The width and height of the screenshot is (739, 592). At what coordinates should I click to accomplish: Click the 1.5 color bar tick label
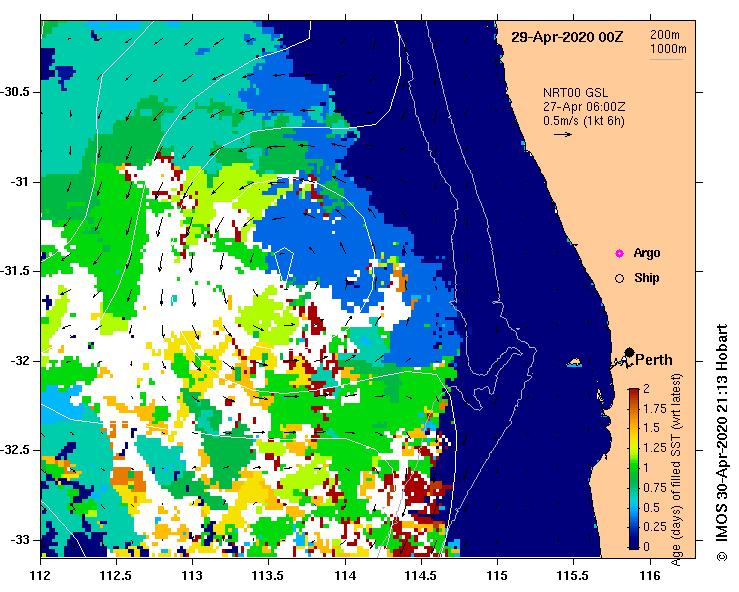[x=651, y=428]
